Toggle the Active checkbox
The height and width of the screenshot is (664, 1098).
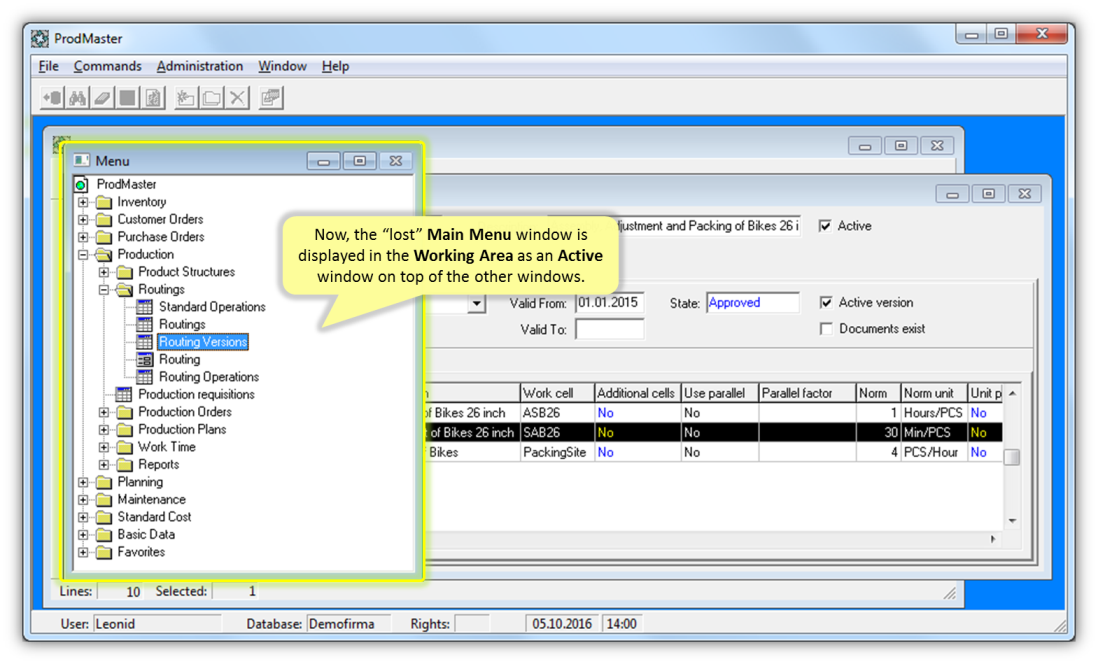(x=825, y=226)
